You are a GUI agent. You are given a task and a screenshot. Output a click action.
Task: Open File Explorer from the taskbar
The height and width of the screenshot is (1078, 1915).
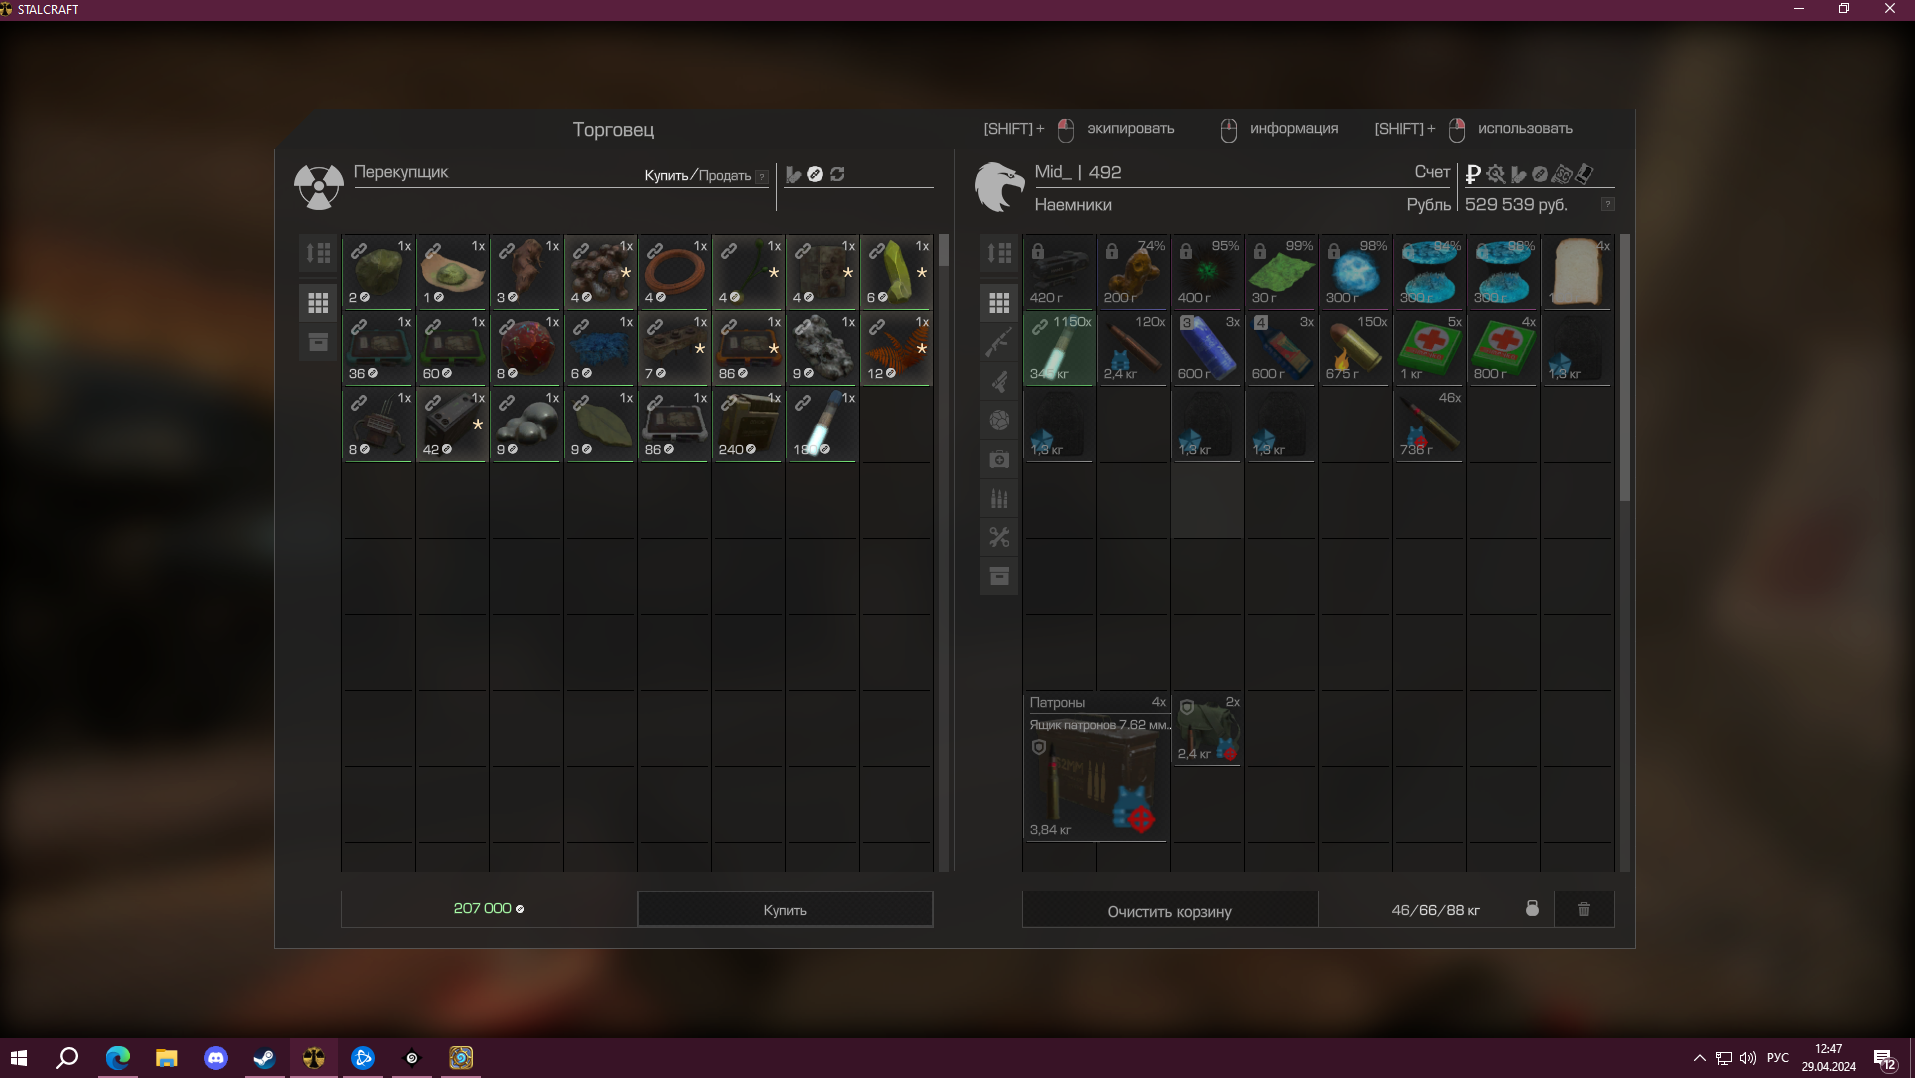tap(166, 1058)
